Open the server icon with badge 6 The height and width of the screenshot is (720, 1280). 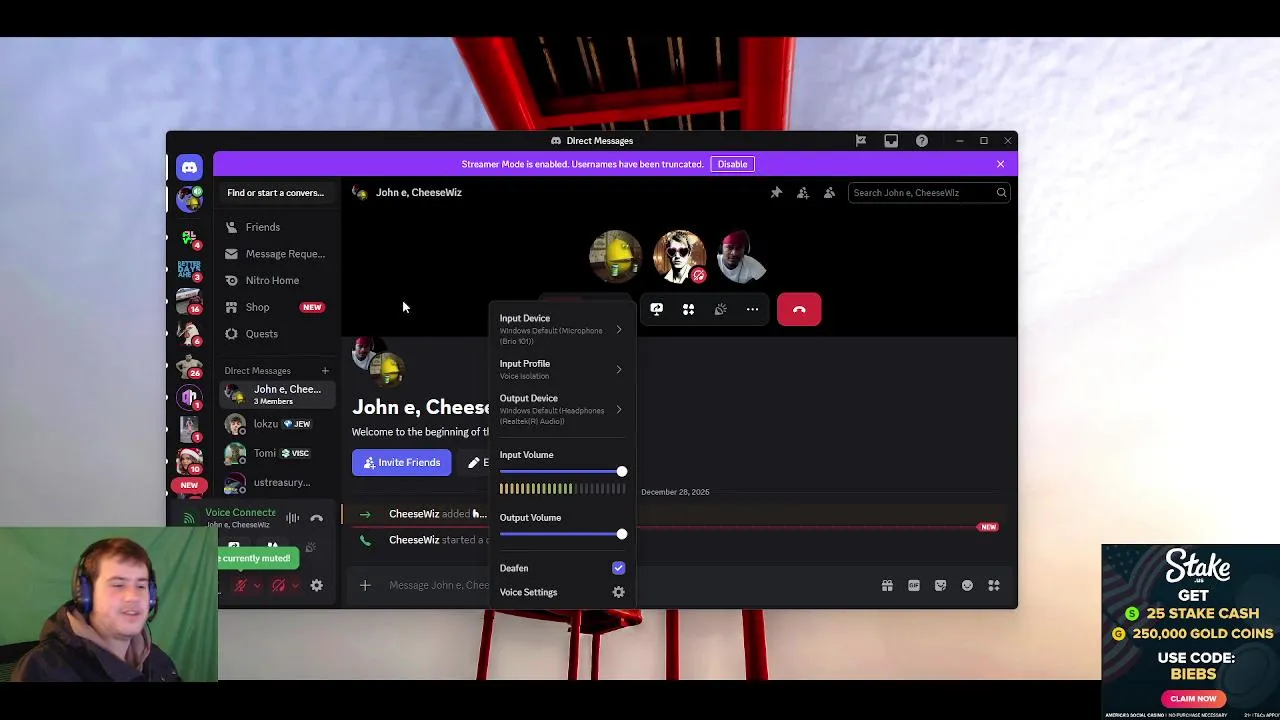(189, 333)
